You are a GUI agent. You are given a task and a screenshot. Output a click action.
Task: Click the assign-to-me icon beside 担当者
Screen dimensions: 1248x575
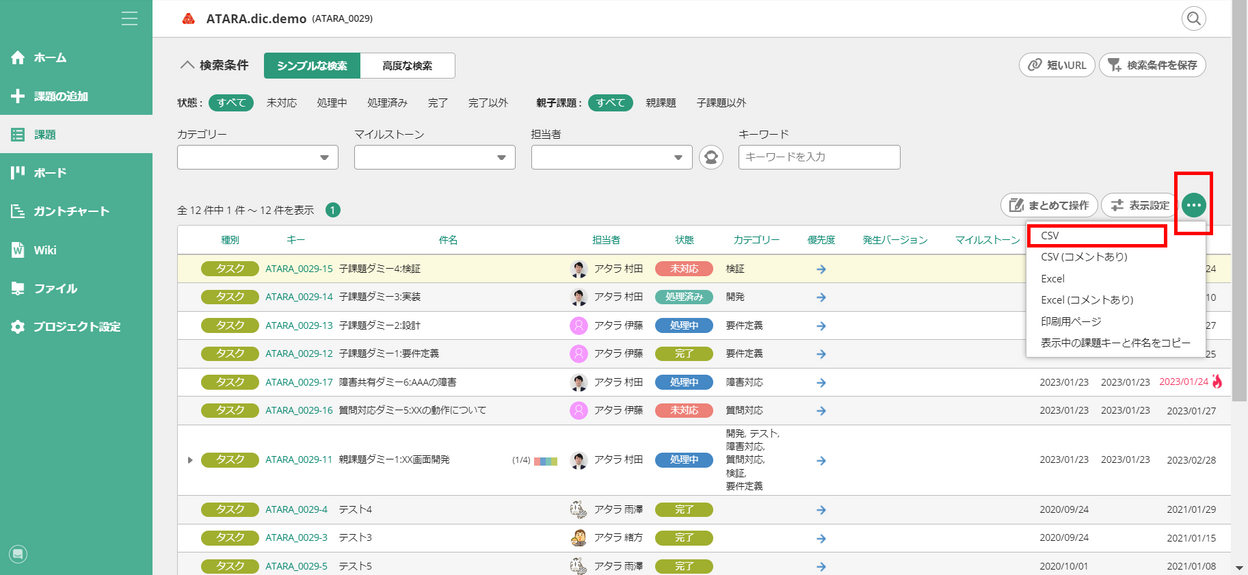coord(711,157)
